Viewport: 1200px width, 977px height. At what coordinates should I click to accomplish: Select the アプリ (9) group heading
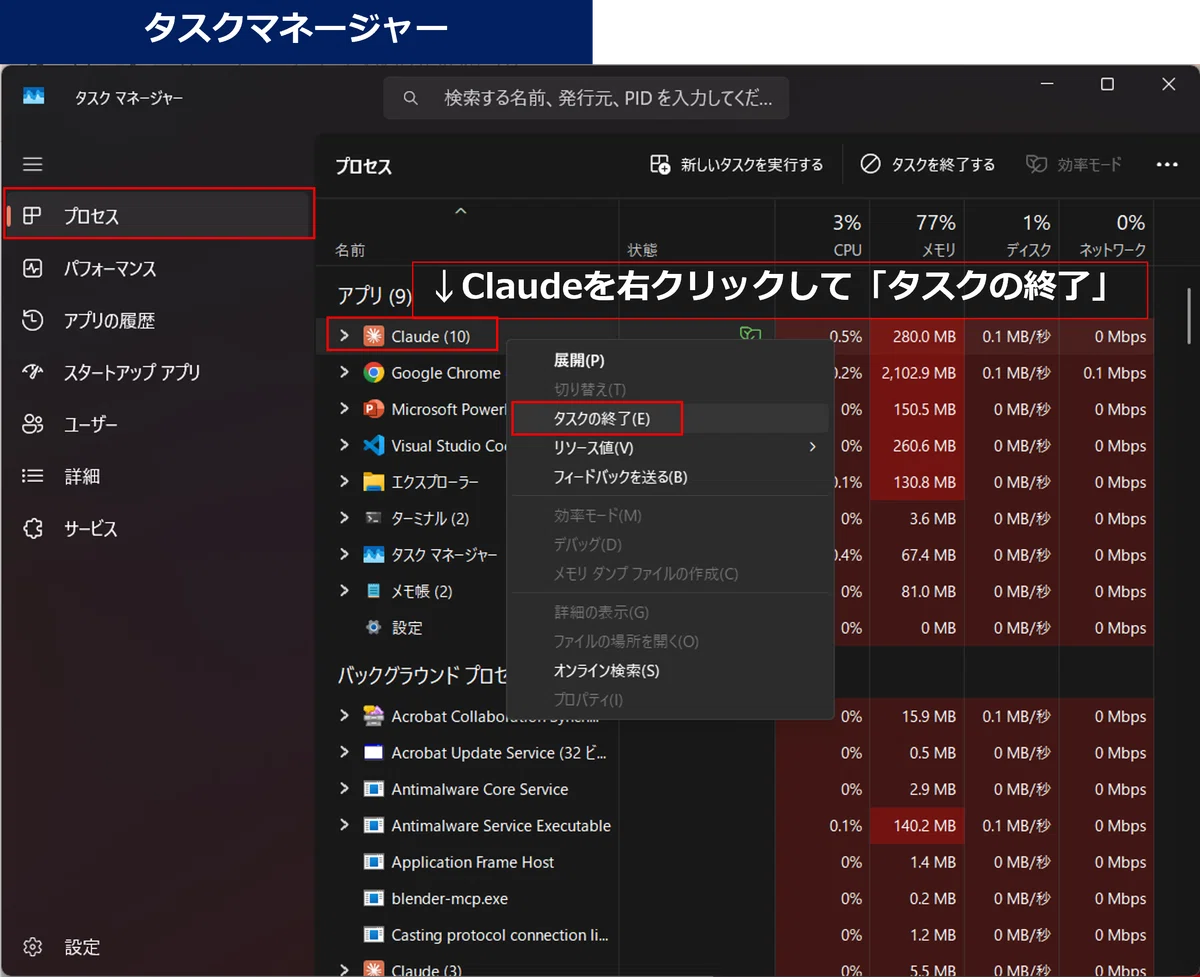click(374, 296)
